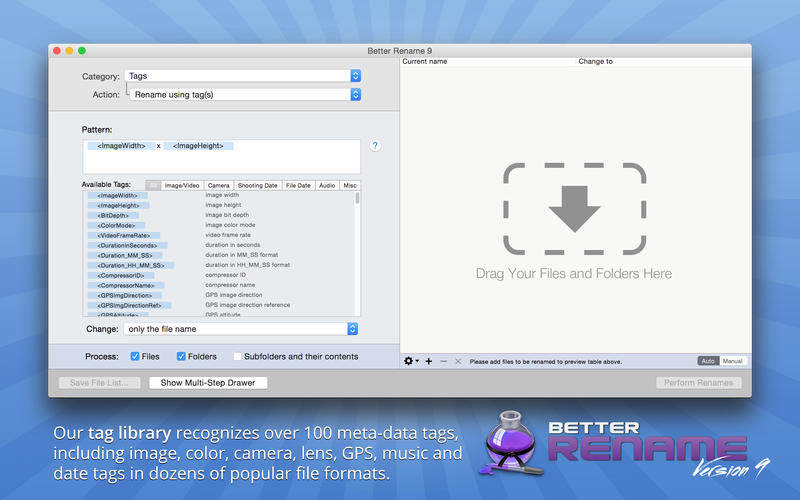800x500 pixels.
Task: Select the <BitDepth> tag
Action: [x=113, y=215]
